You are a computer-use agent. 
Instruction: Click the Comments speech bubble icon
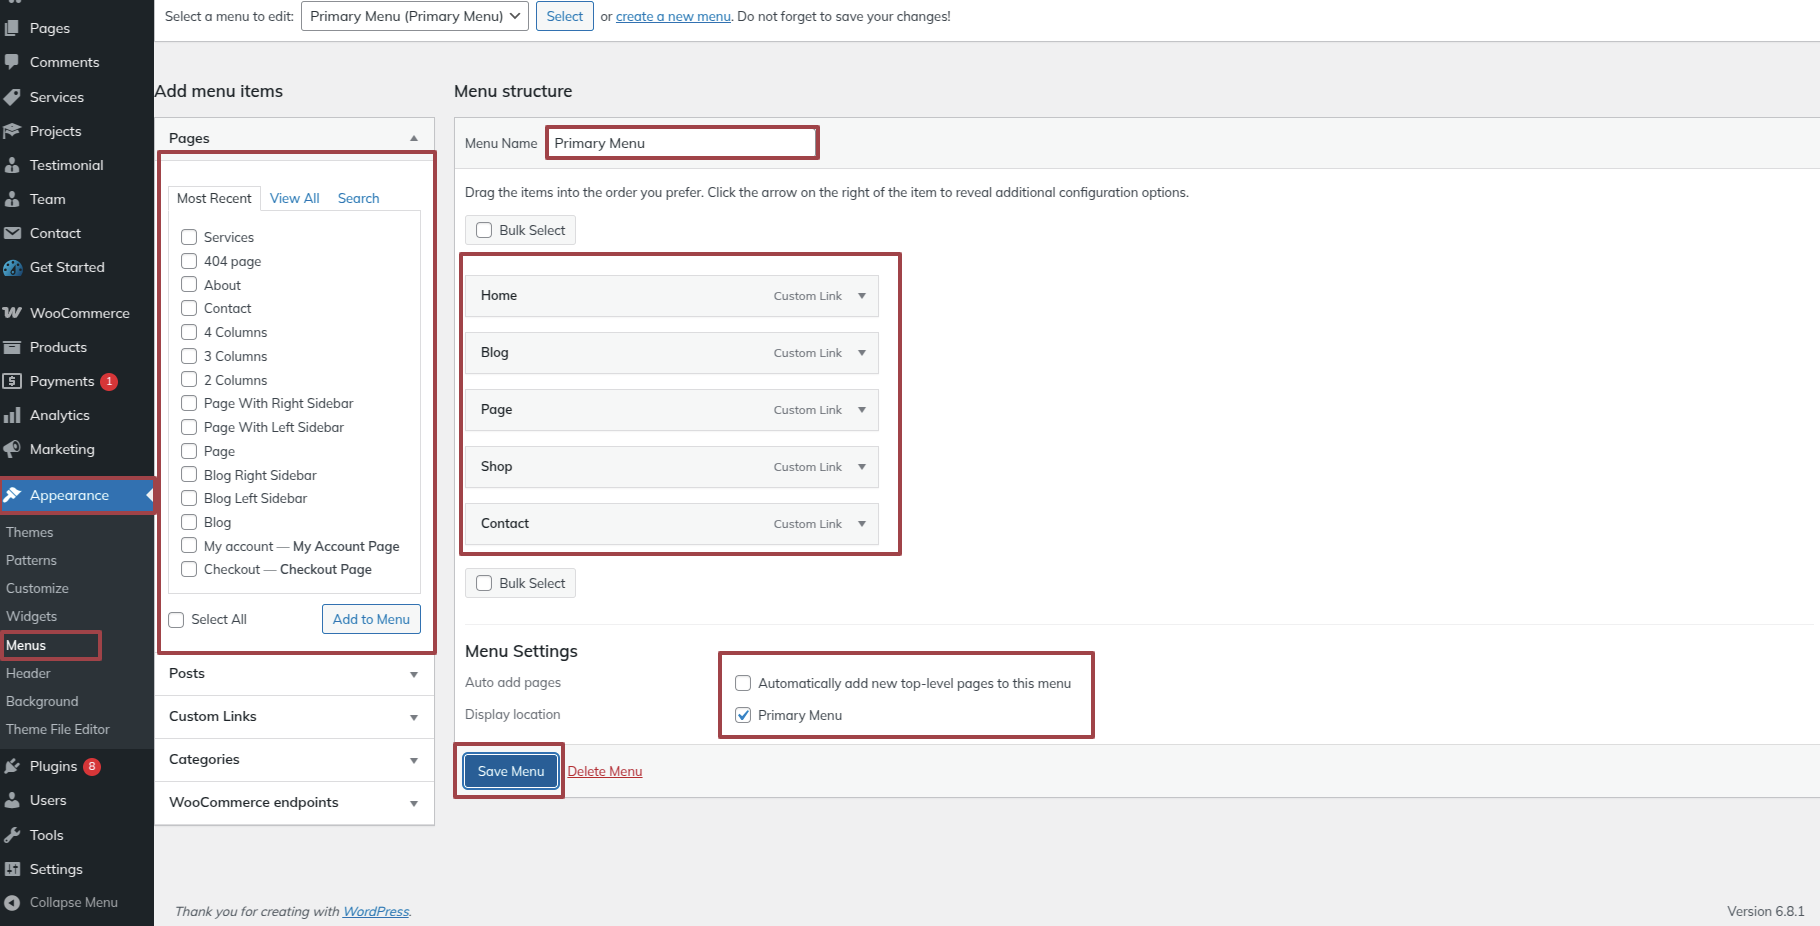click(12, 62)
